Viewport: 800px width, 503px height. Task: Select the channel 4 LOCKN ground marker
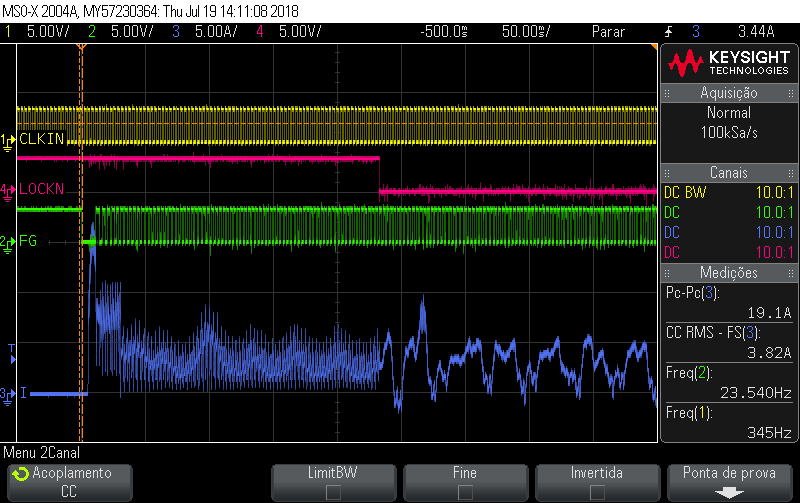(x=7, y=192)
